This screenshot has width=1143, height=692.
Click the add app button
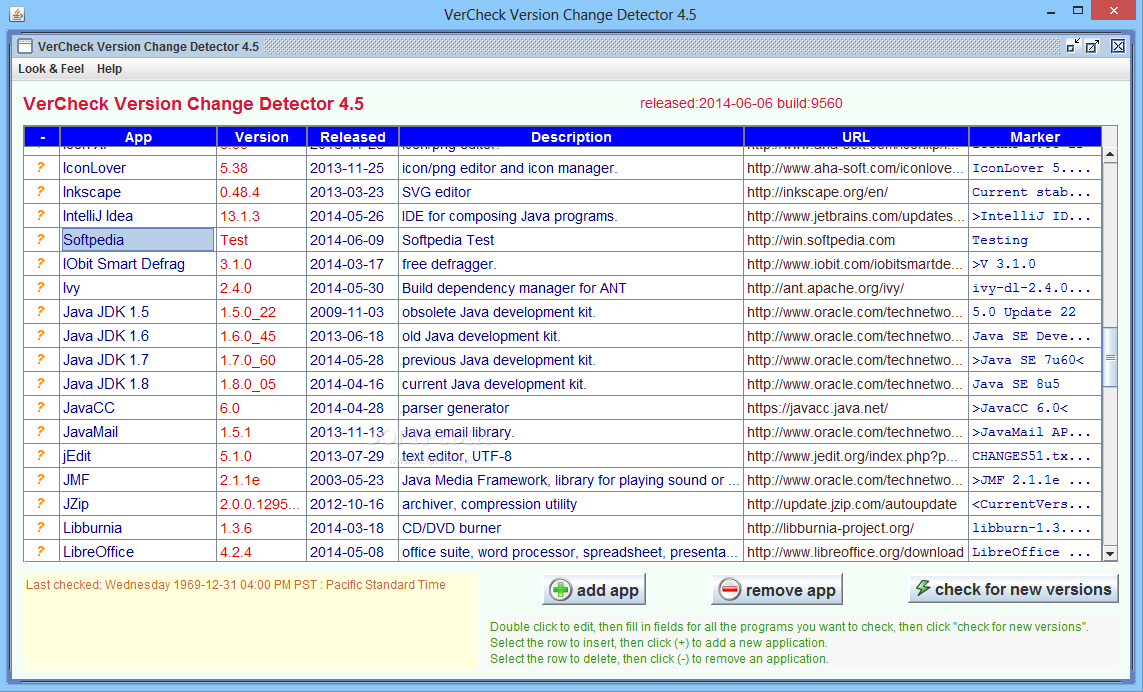(594, 590)
